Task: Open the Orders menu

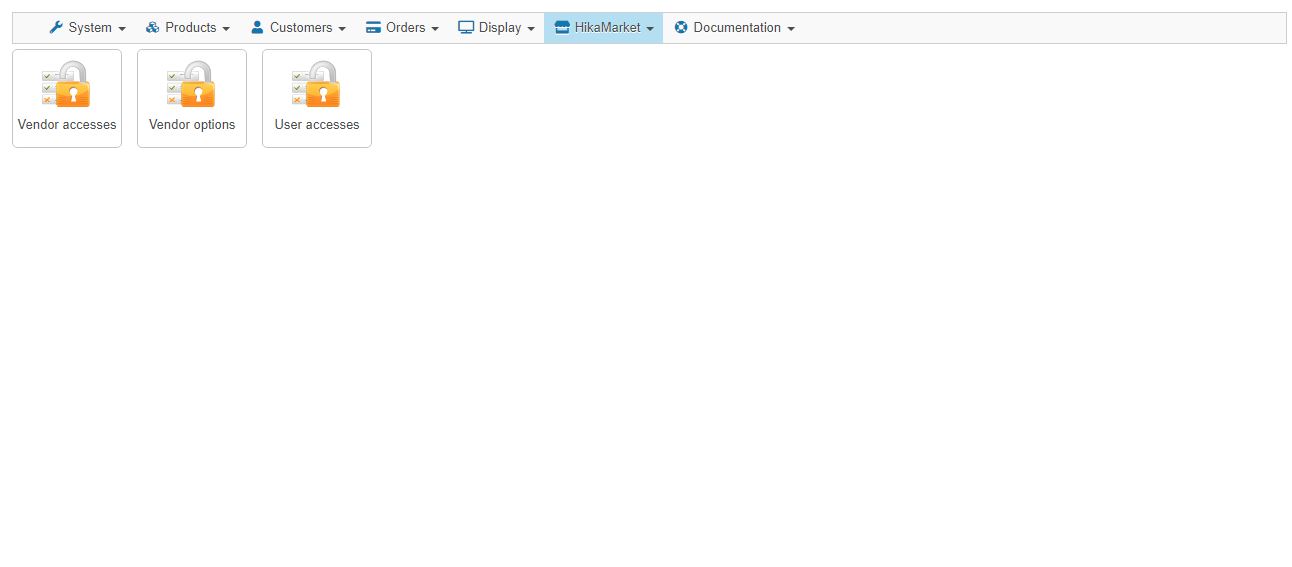Action: point(402,28)
